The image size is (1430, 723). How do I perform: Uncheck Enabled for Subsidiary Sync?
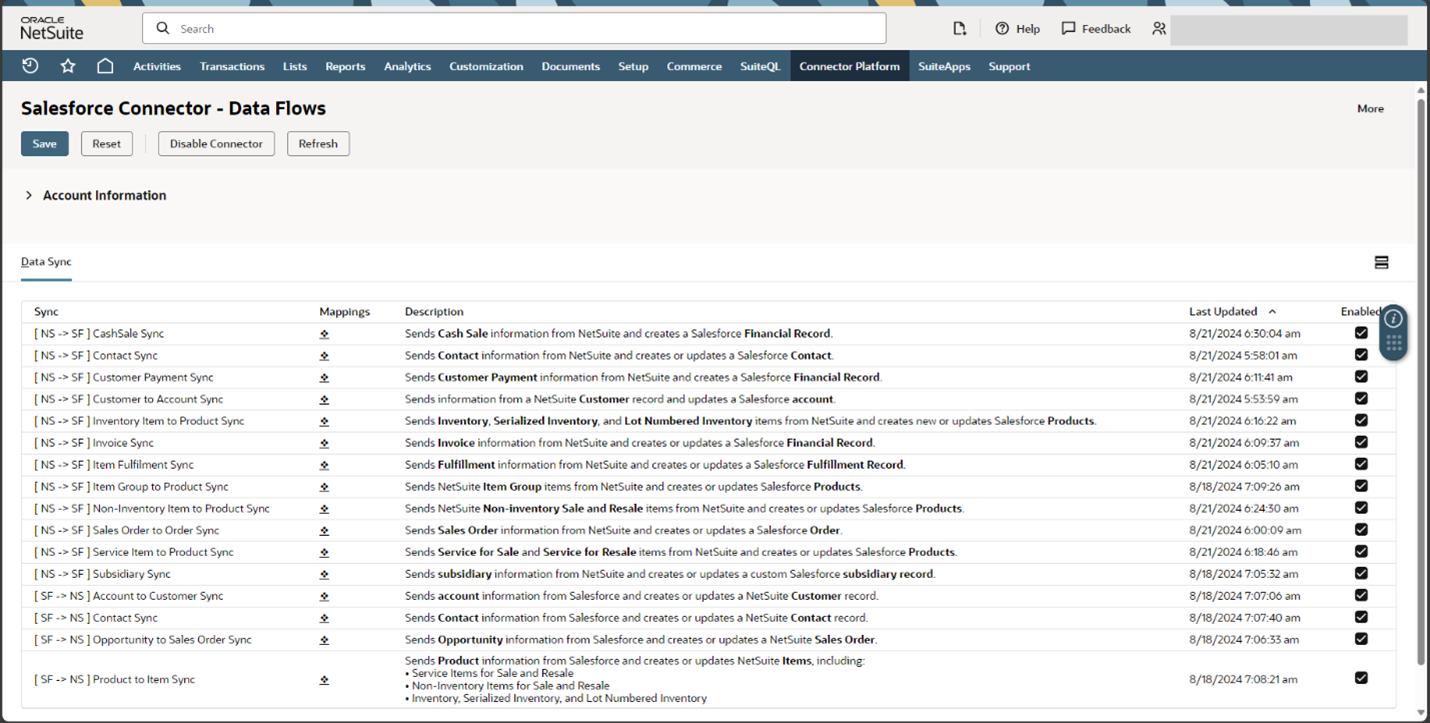pos(1361,573)
